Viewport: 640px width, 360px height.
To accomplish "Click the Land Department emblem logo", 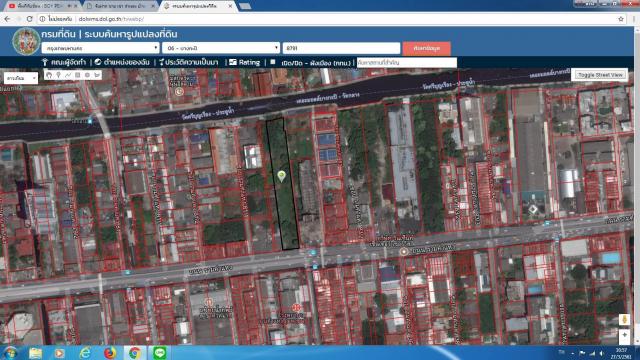I will click(x=26, y=42).
